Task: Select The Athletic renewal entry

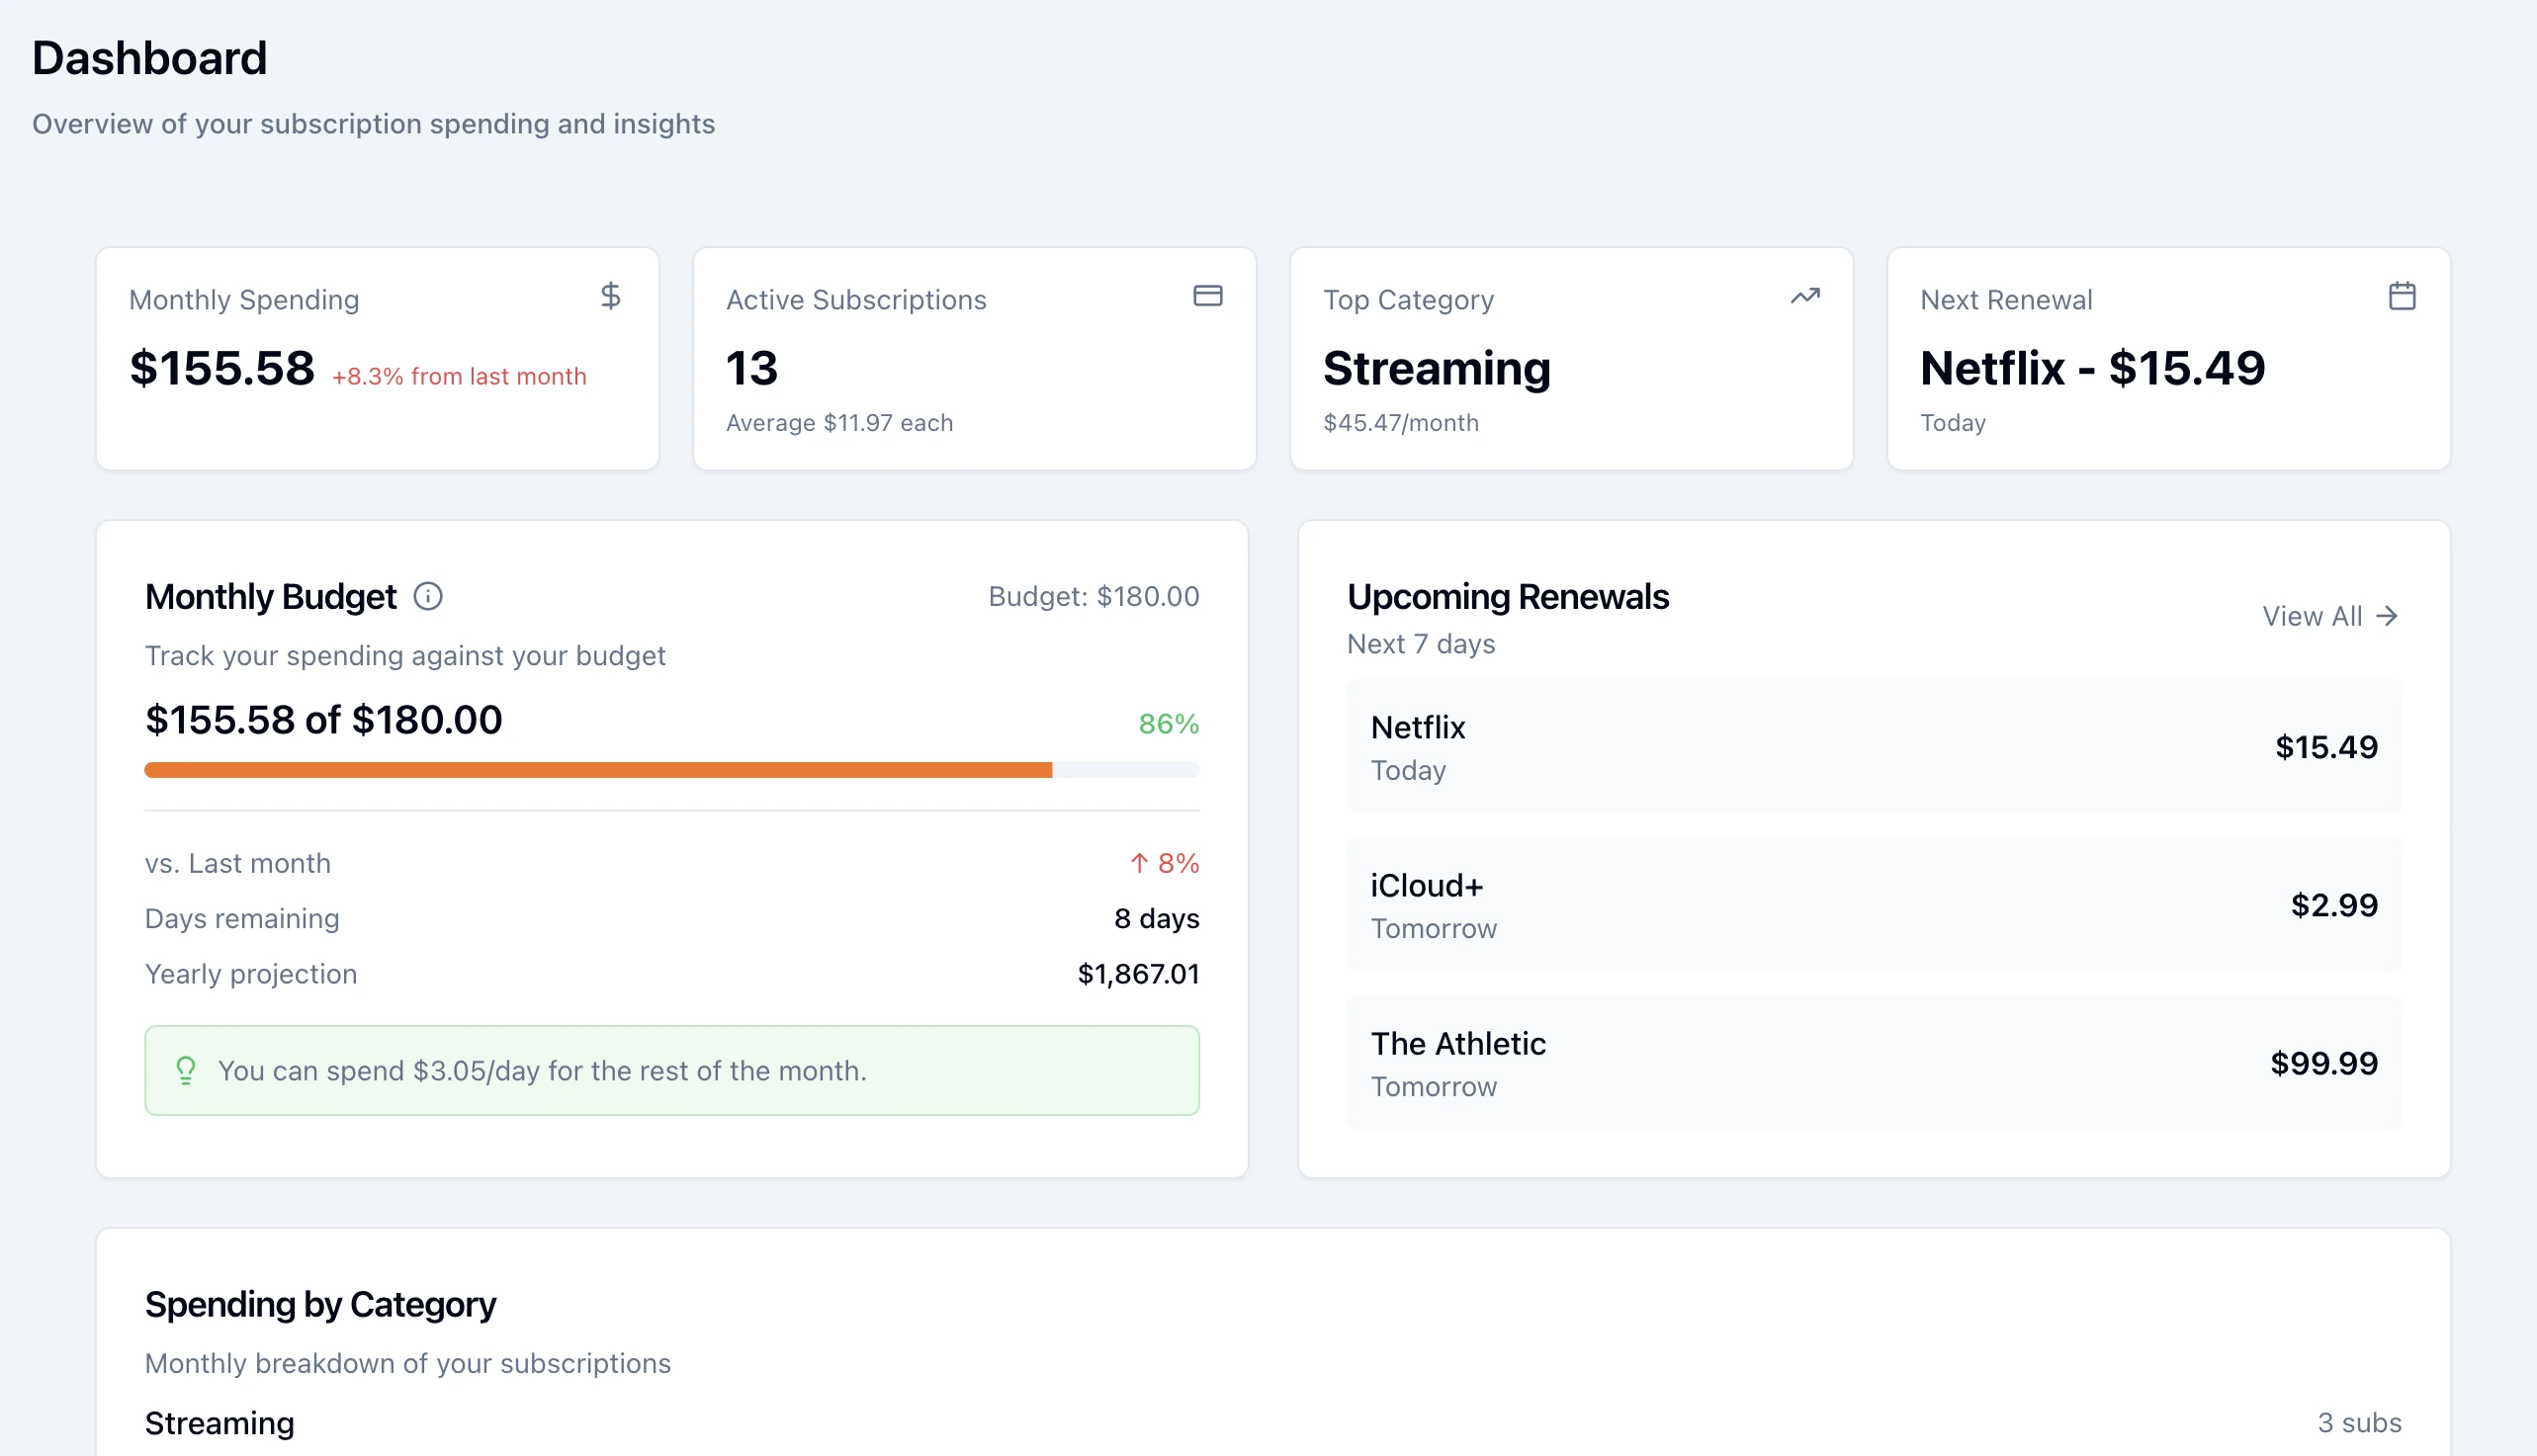Action: (1873, 1062)
